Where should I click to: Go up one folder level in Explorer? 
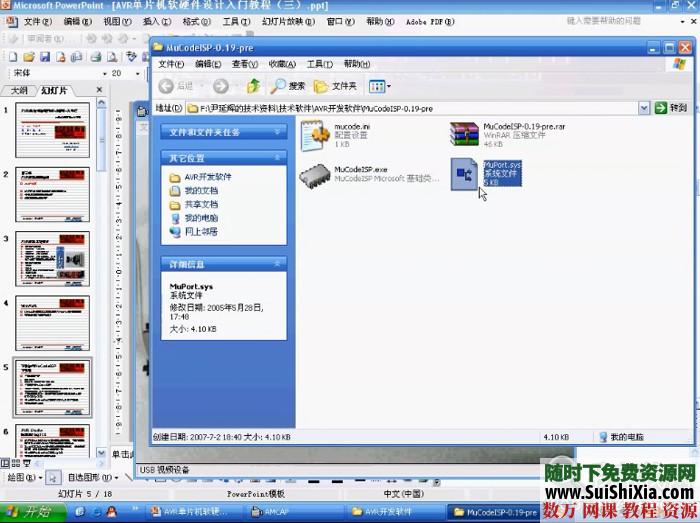(x=254, y=86)
